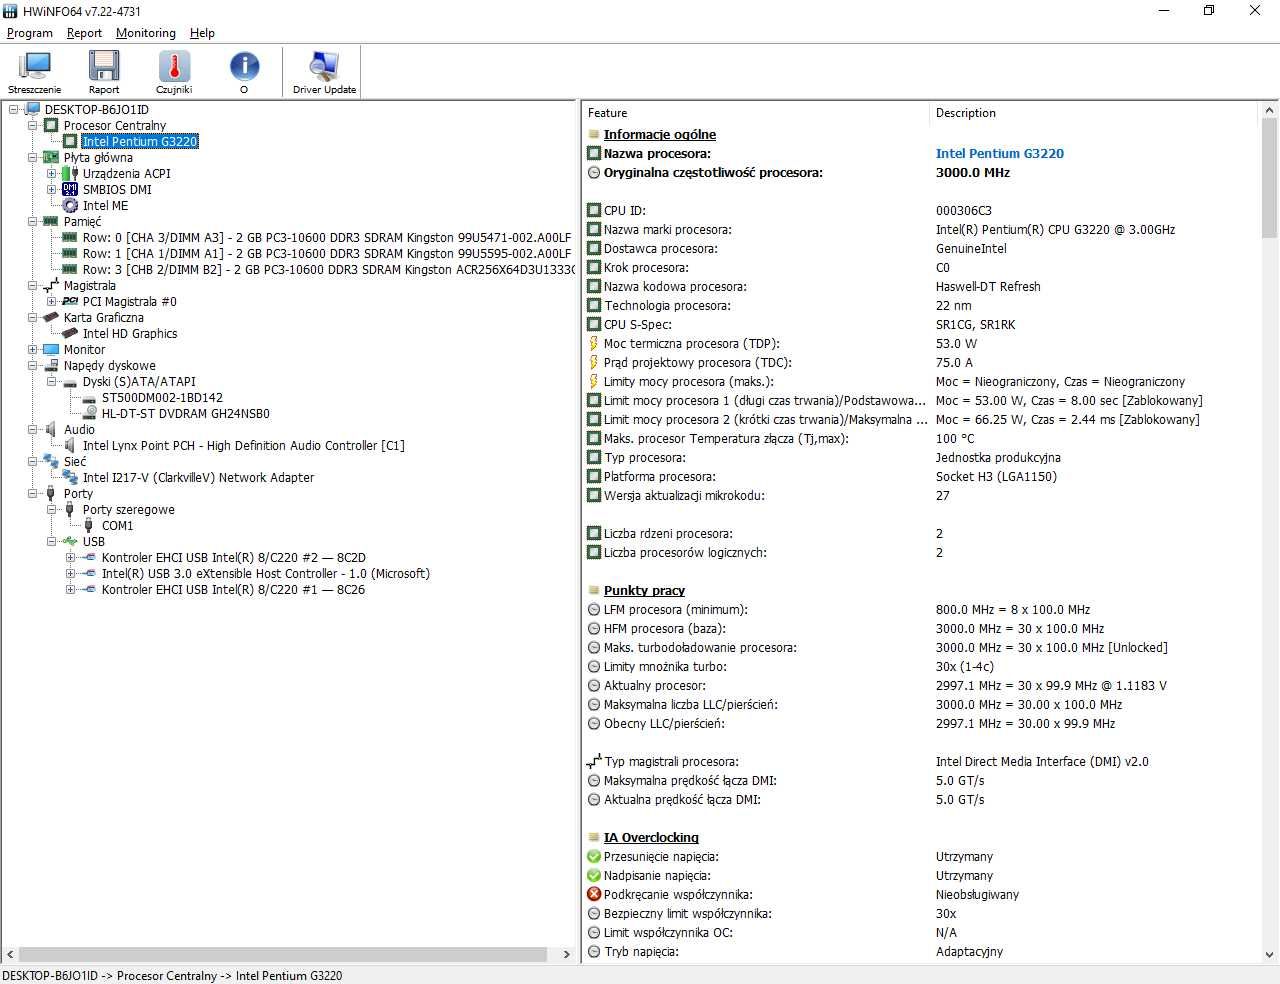Click the tree panel horizontal scrollbar thumb

click(282, 954)
